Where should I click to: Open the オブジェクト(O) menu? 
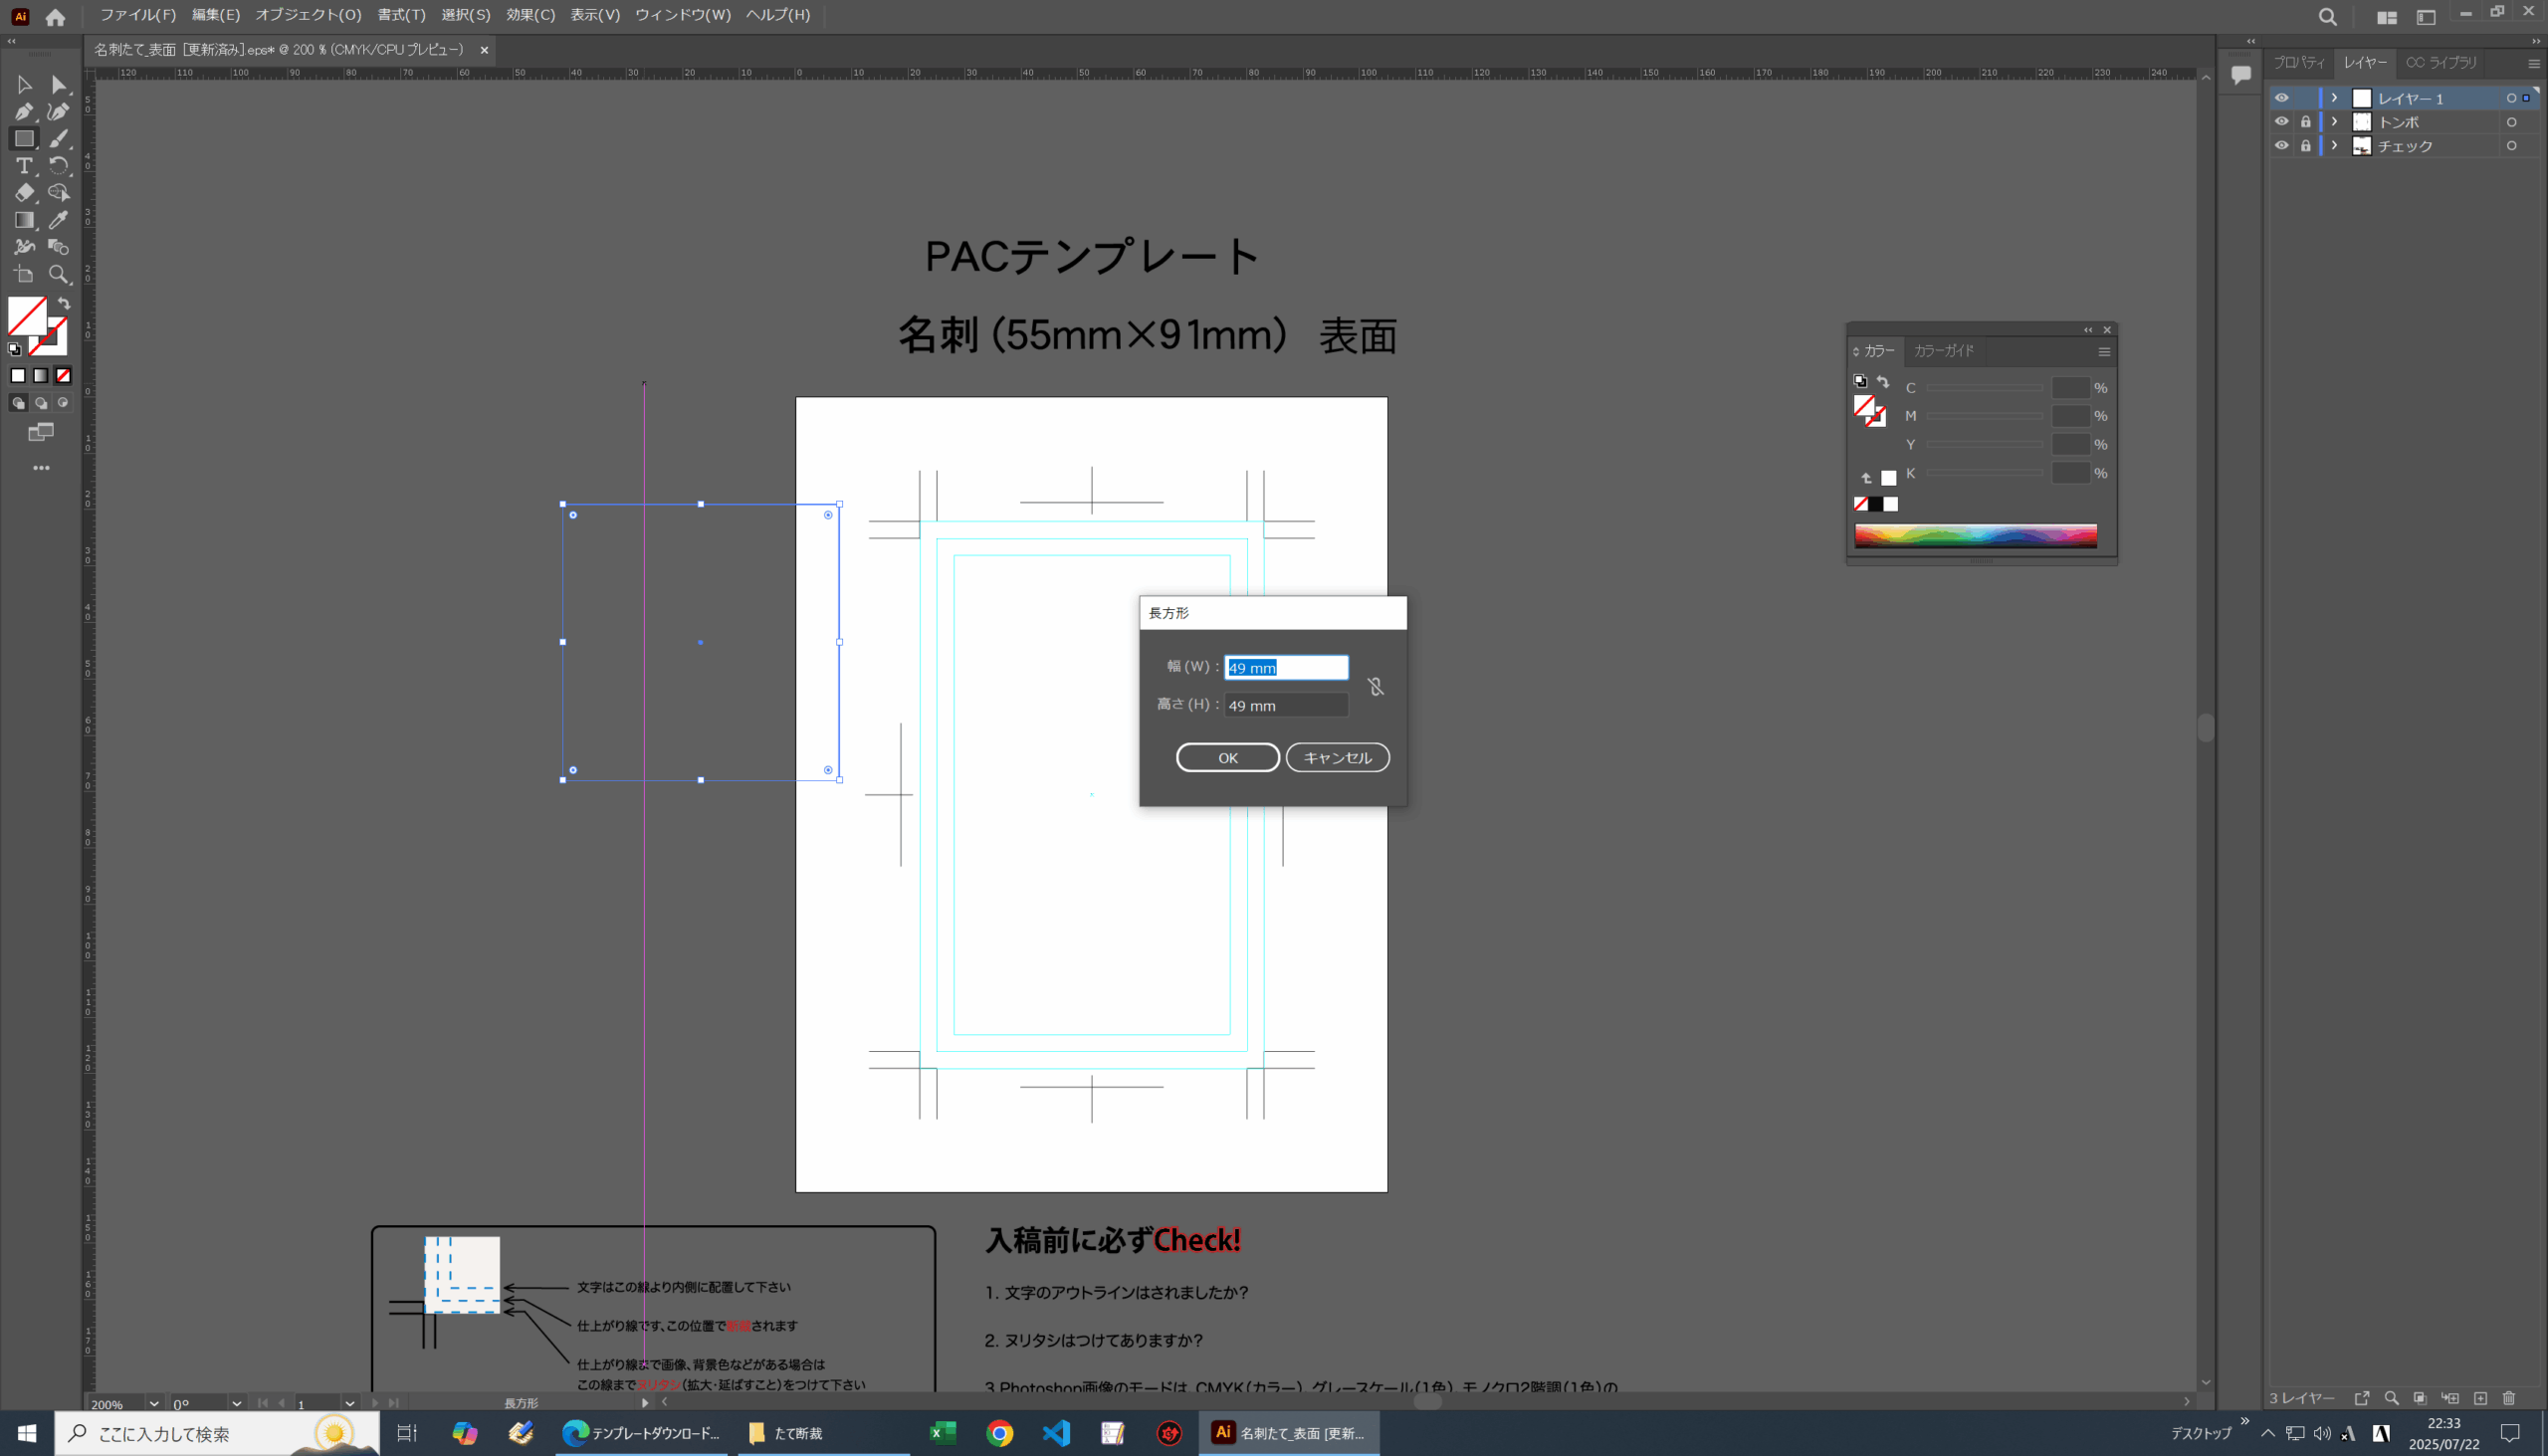click(x=308, y=15)
